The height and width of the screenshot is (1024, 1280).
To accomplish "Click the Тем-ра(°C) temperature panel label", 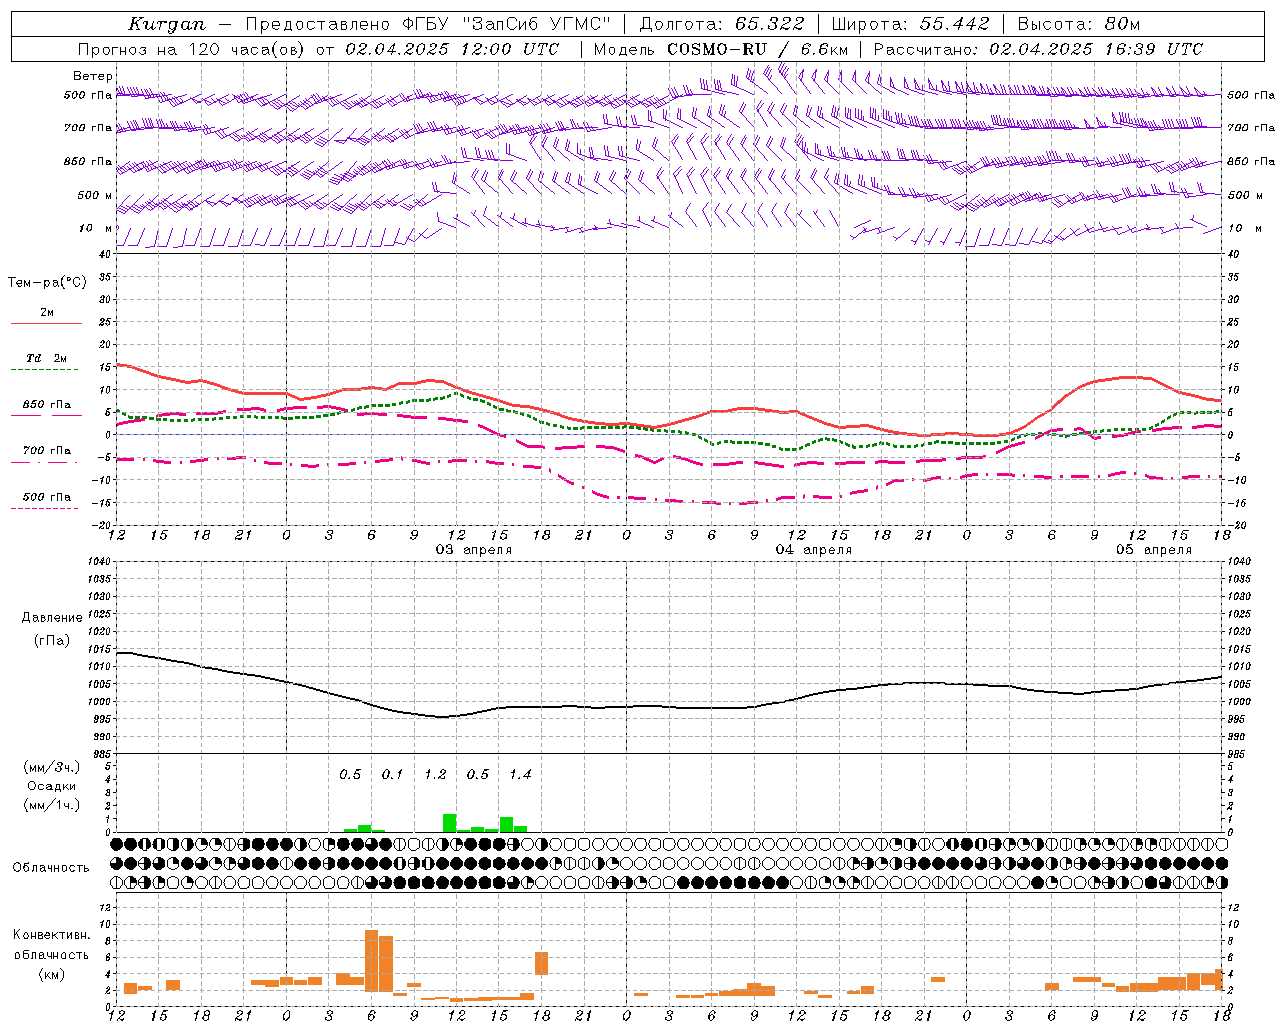I will [x=47, y=283].
